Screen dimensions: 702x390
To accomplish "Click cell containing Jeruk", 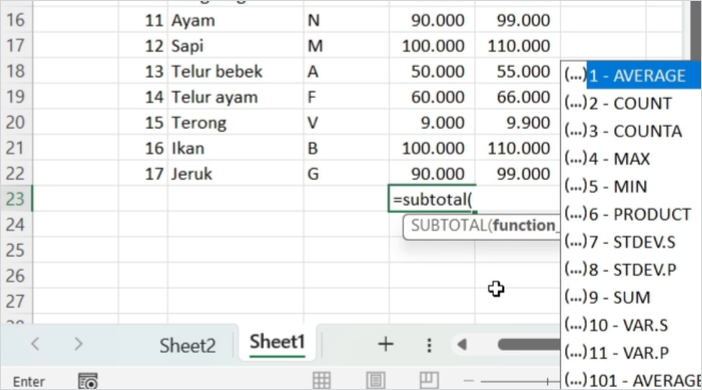I will coord(235,173).
